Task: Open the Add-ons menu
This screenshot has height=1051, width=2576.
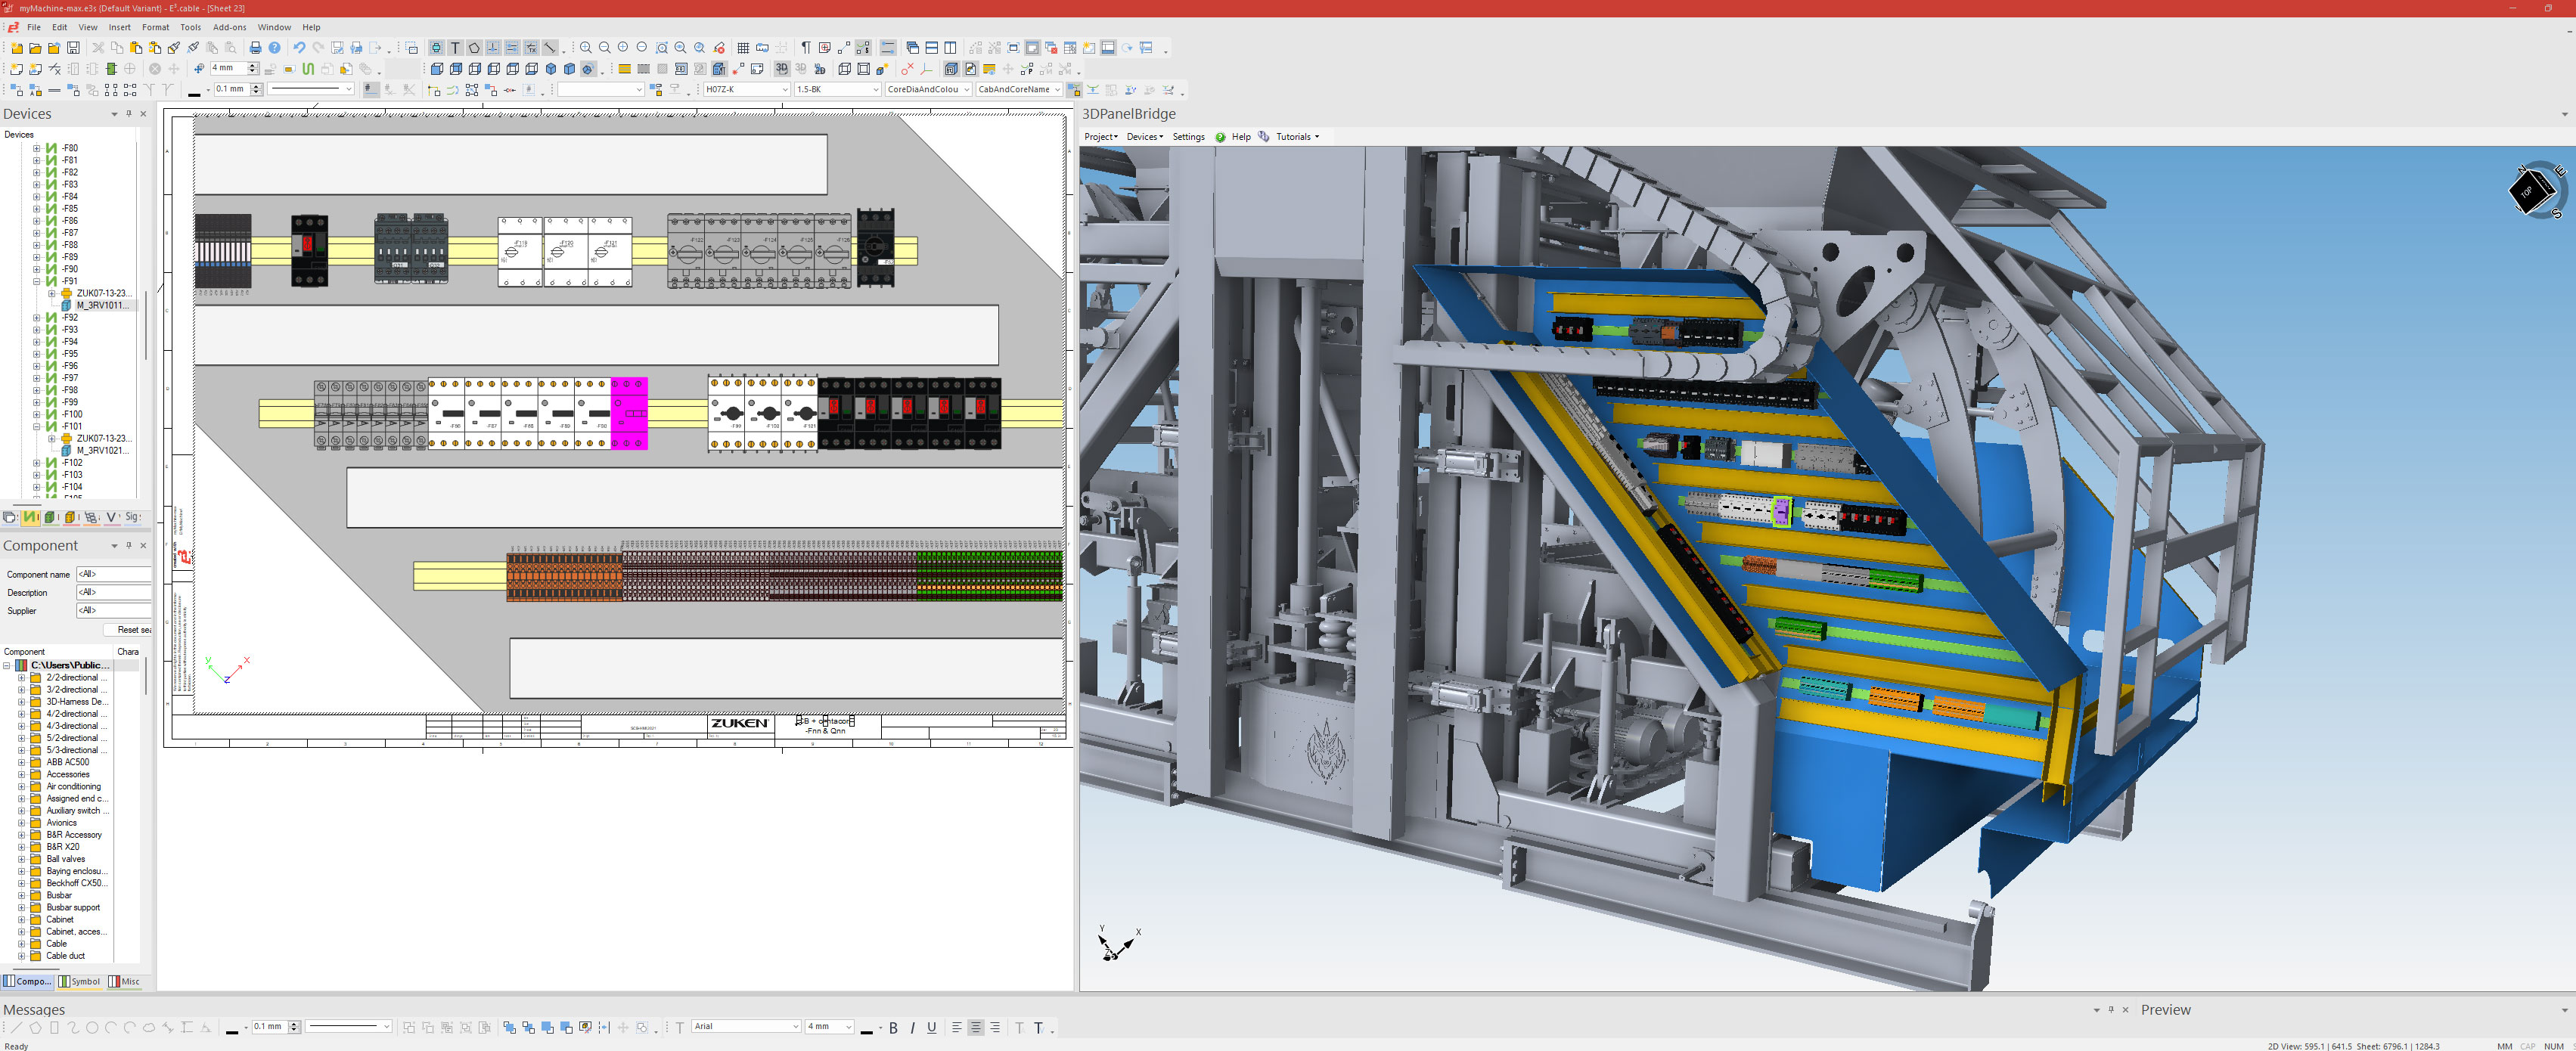Action: pos(229,27)
